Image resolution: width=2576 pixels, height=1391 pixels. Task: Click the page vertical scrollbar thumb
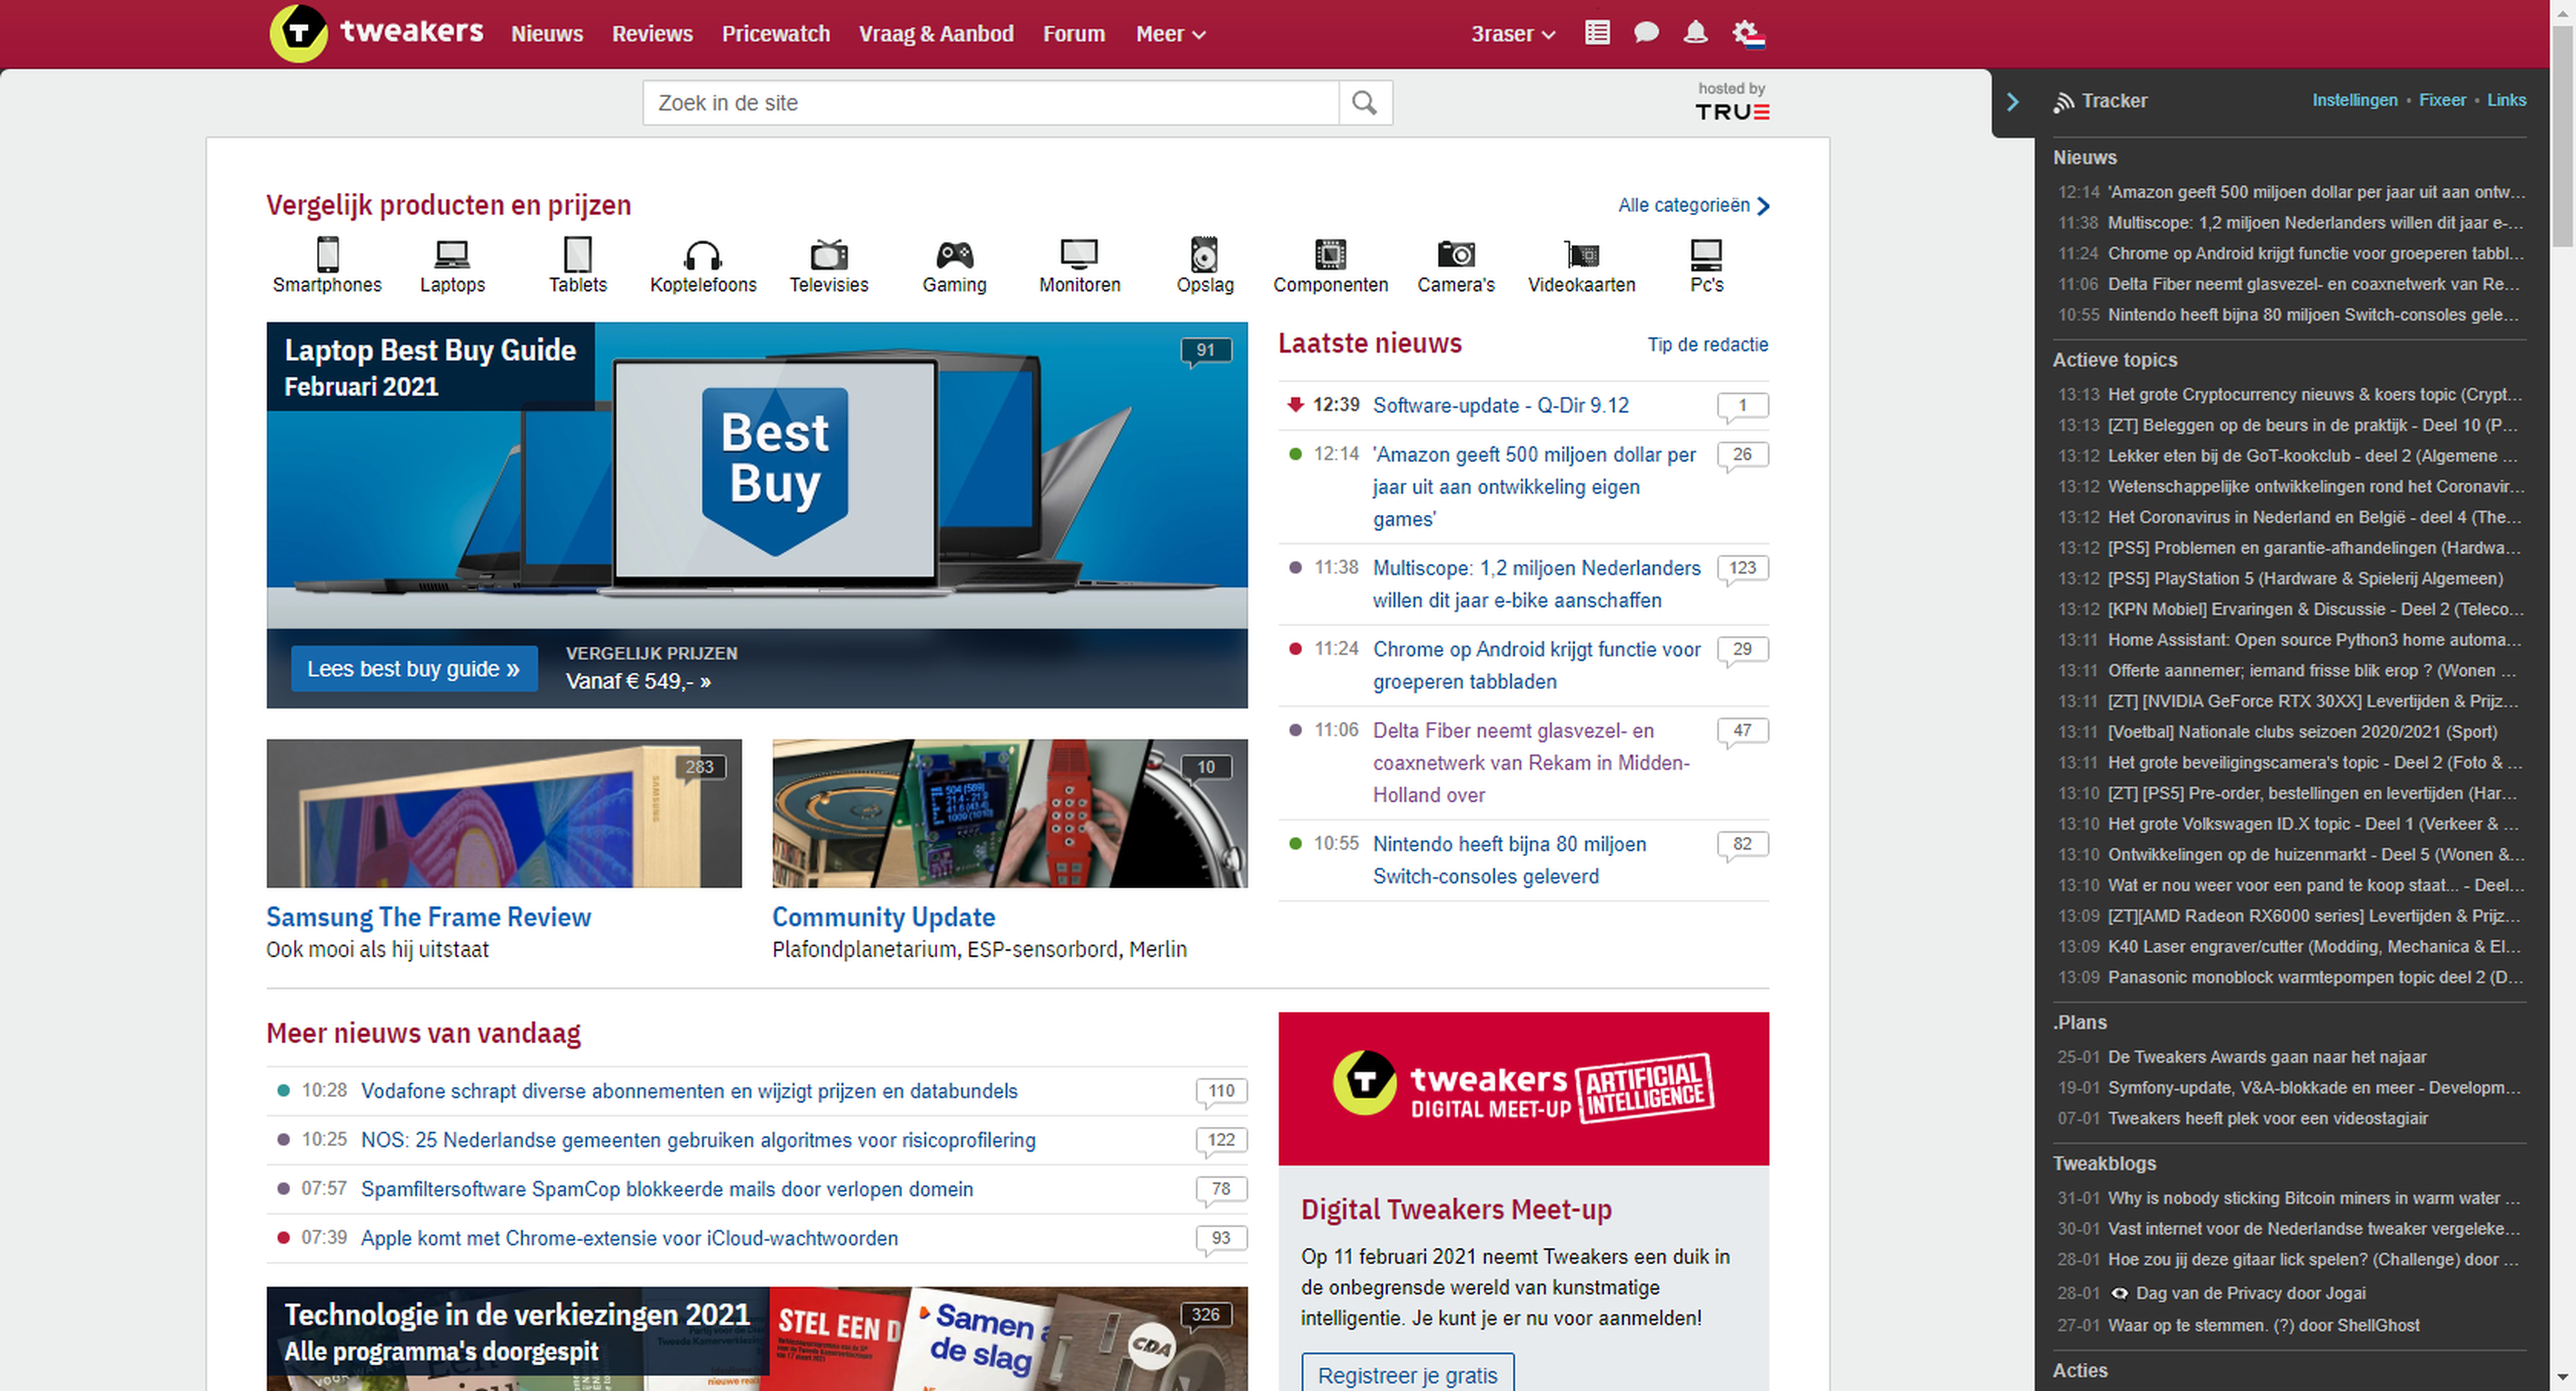(2562, 135)
